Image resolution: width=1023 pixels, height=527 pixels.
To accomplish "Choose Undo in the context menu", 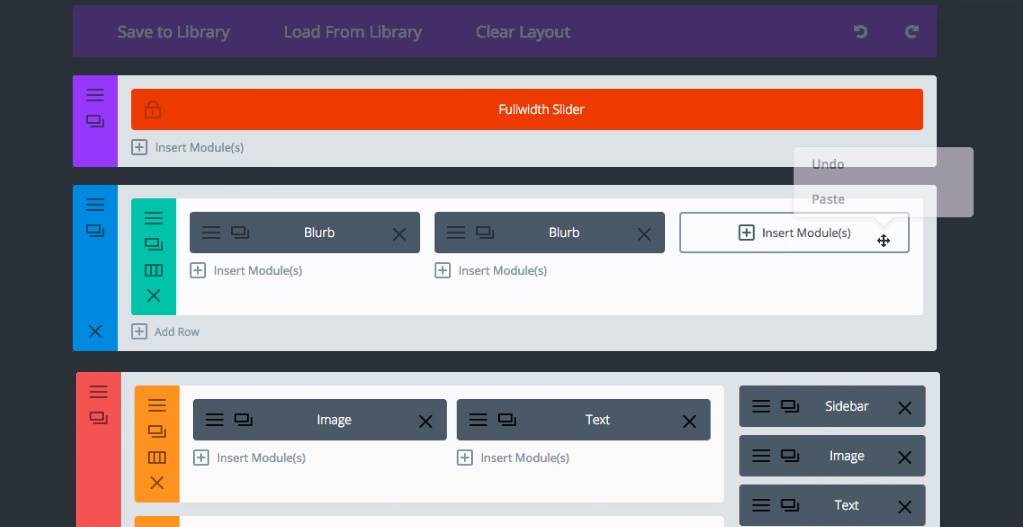I will tap(828, 164).
